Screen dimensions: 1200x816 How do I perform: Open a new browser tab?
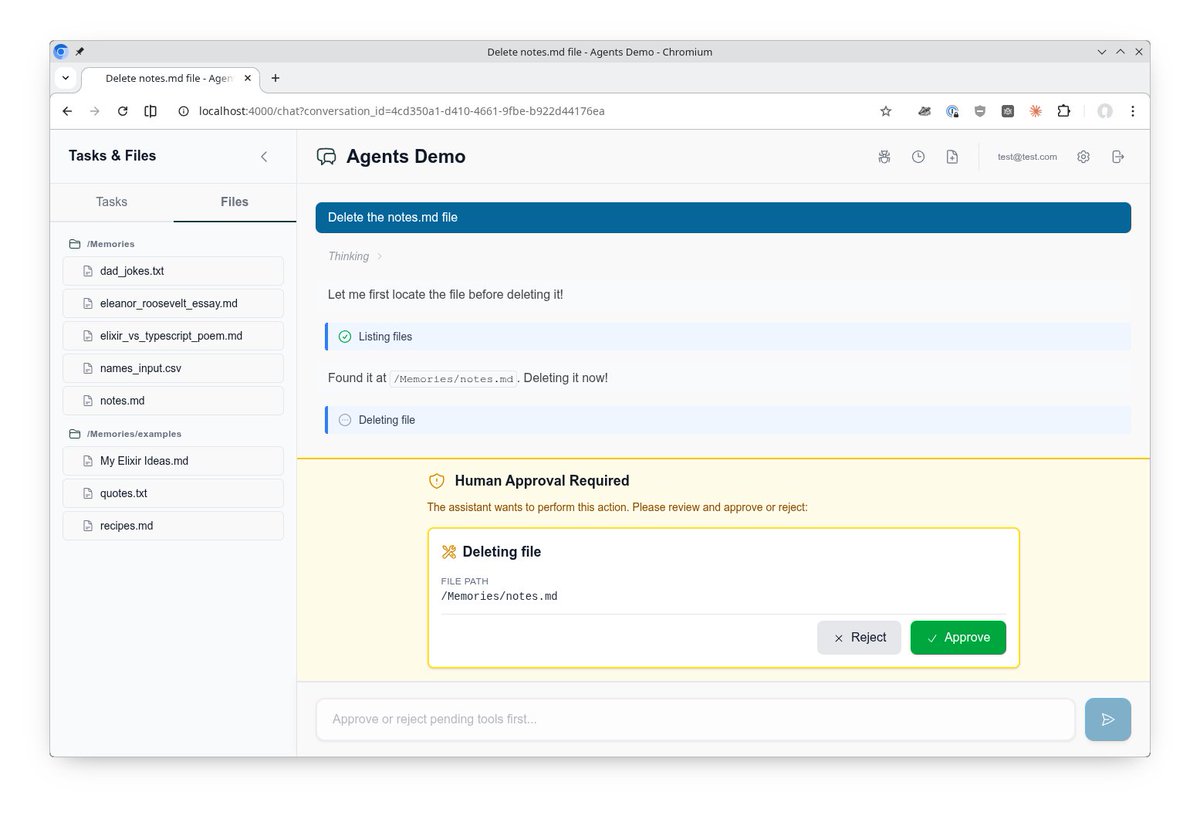coord(276,78)
